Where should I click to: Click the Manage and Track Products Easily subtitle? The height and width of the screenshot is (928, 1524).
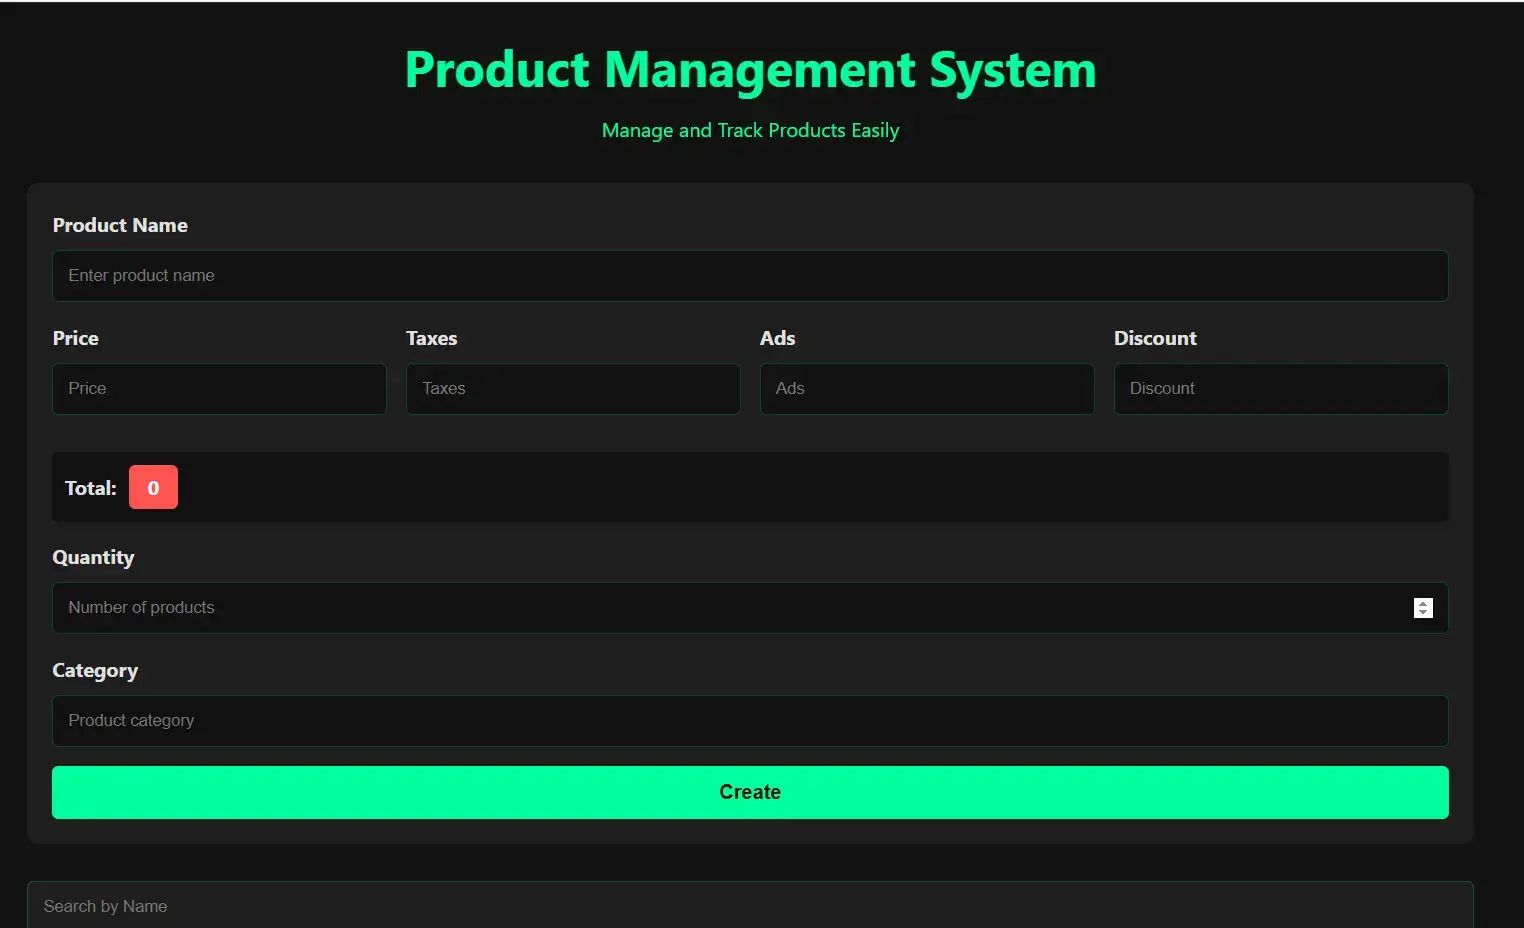(750, 131)
